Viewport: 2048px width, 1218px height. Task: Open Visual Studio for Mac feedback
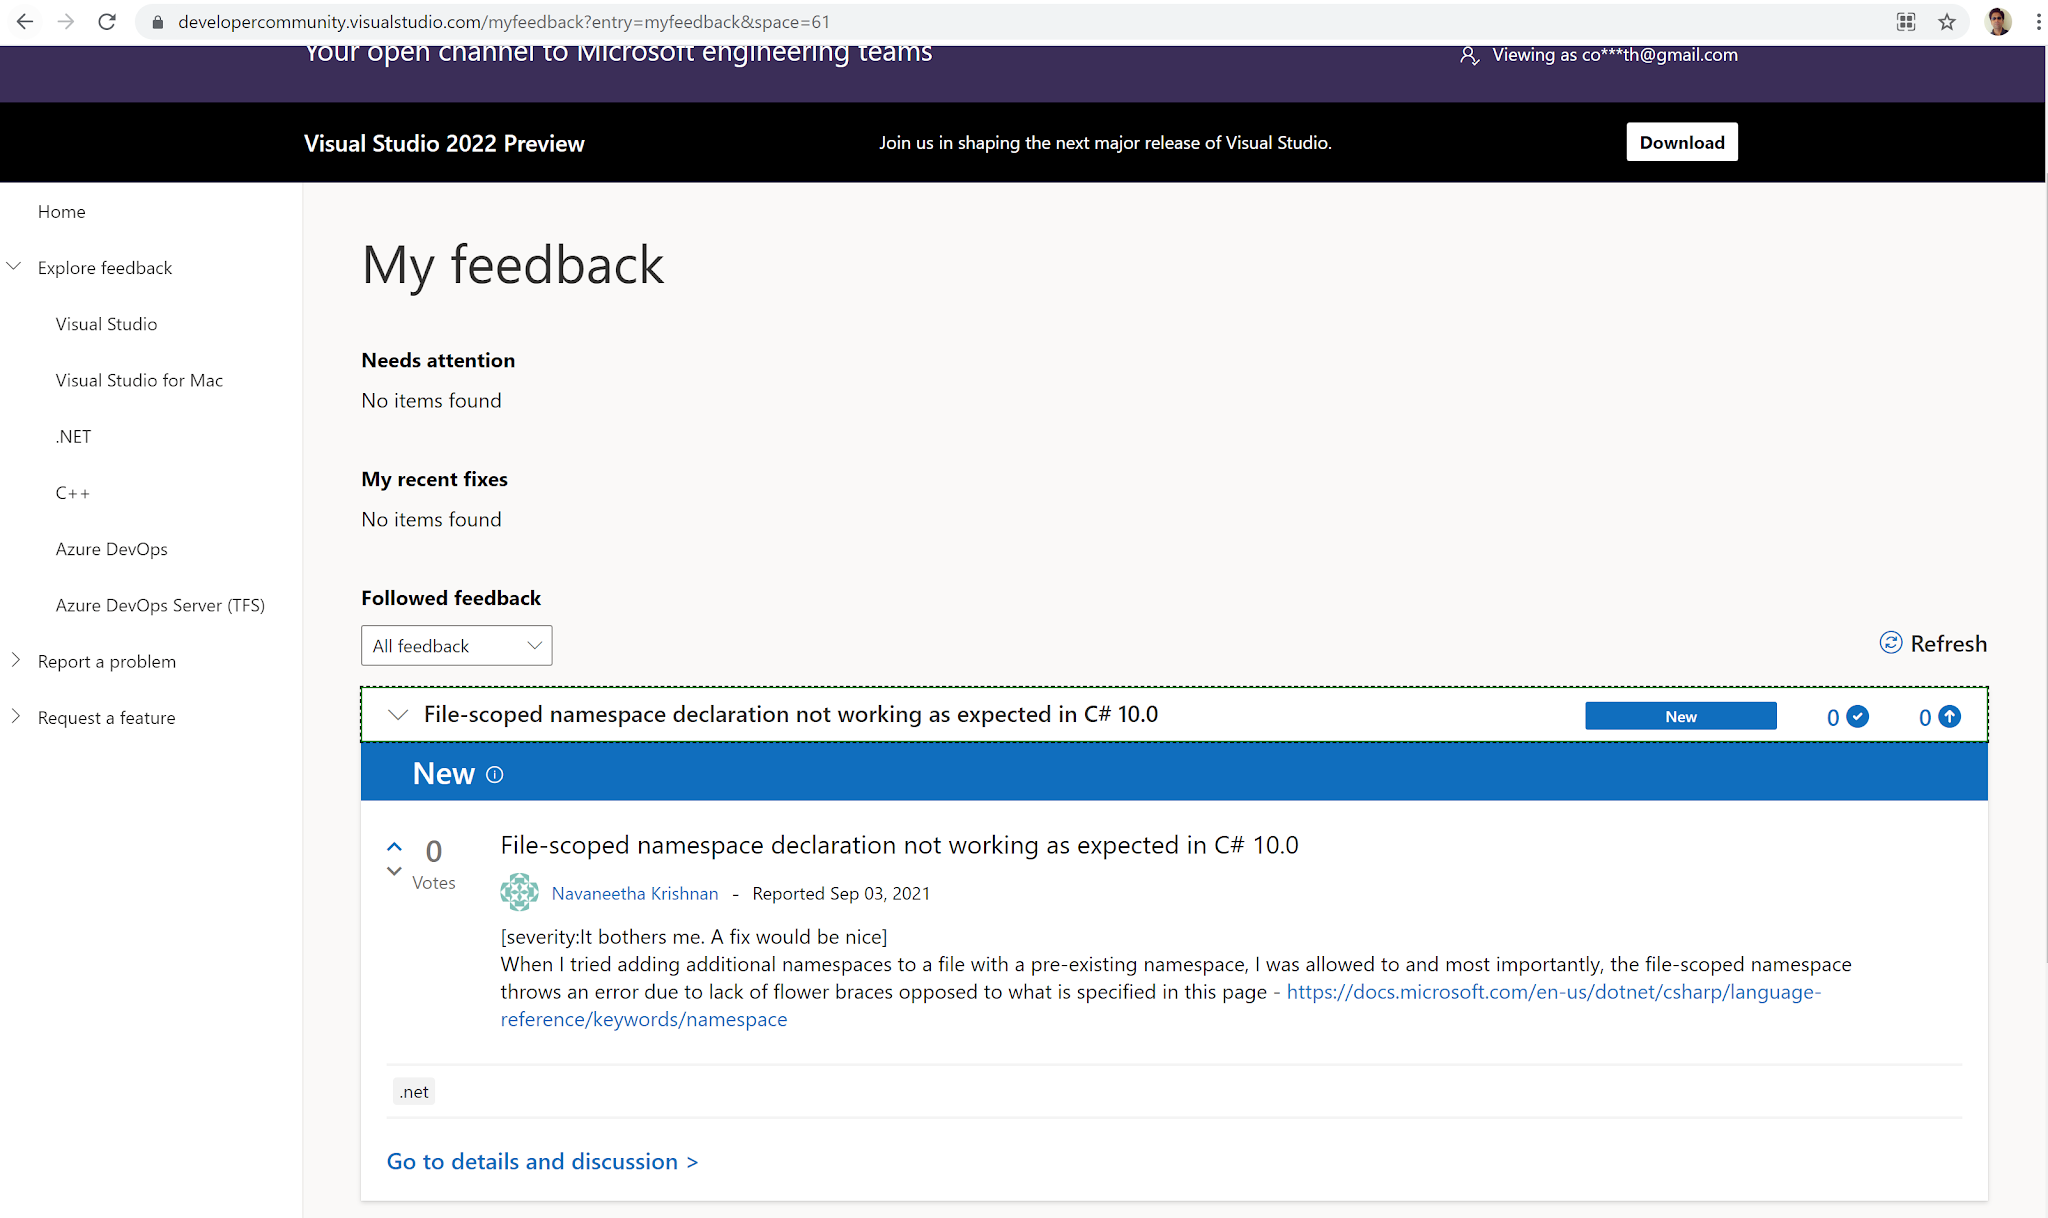[x=140, y=380]
